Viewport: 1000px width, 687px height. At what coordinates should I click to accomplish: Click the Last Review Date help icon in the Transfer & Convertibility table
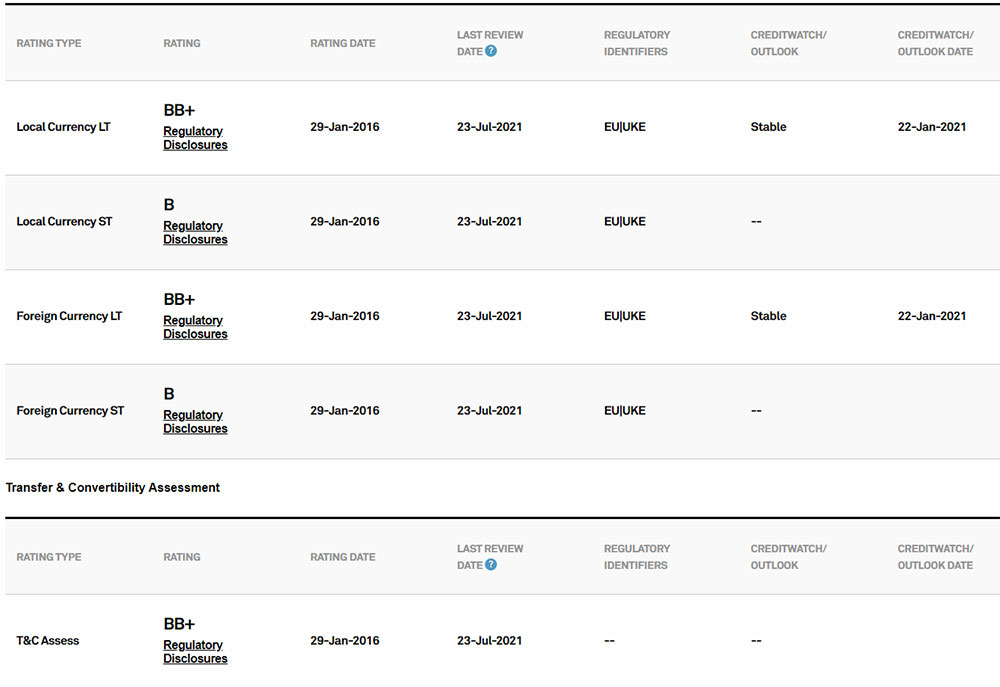click(491, 565)
